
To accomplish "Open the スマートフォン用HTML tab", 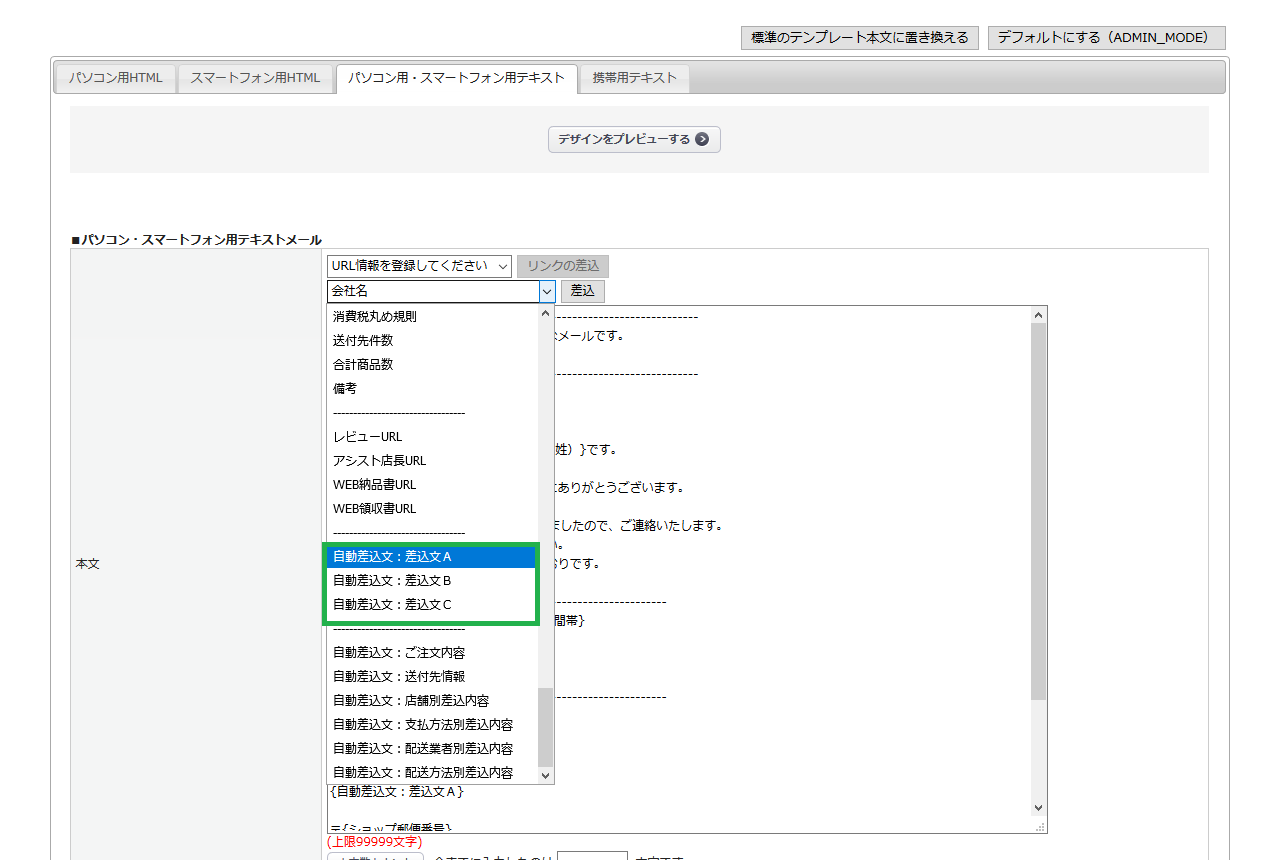I will (x=255, y=78).
